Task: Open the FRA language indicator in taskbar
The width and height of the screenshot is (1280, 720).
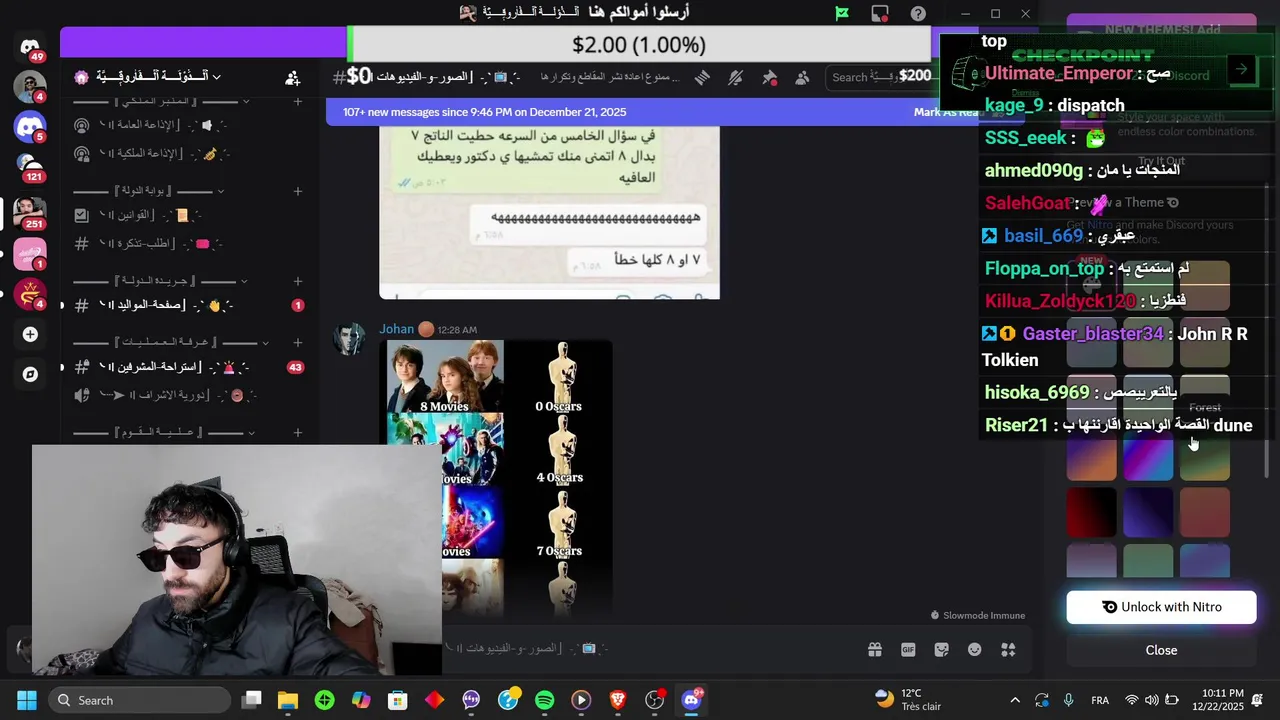Action: coord(1100,700)
